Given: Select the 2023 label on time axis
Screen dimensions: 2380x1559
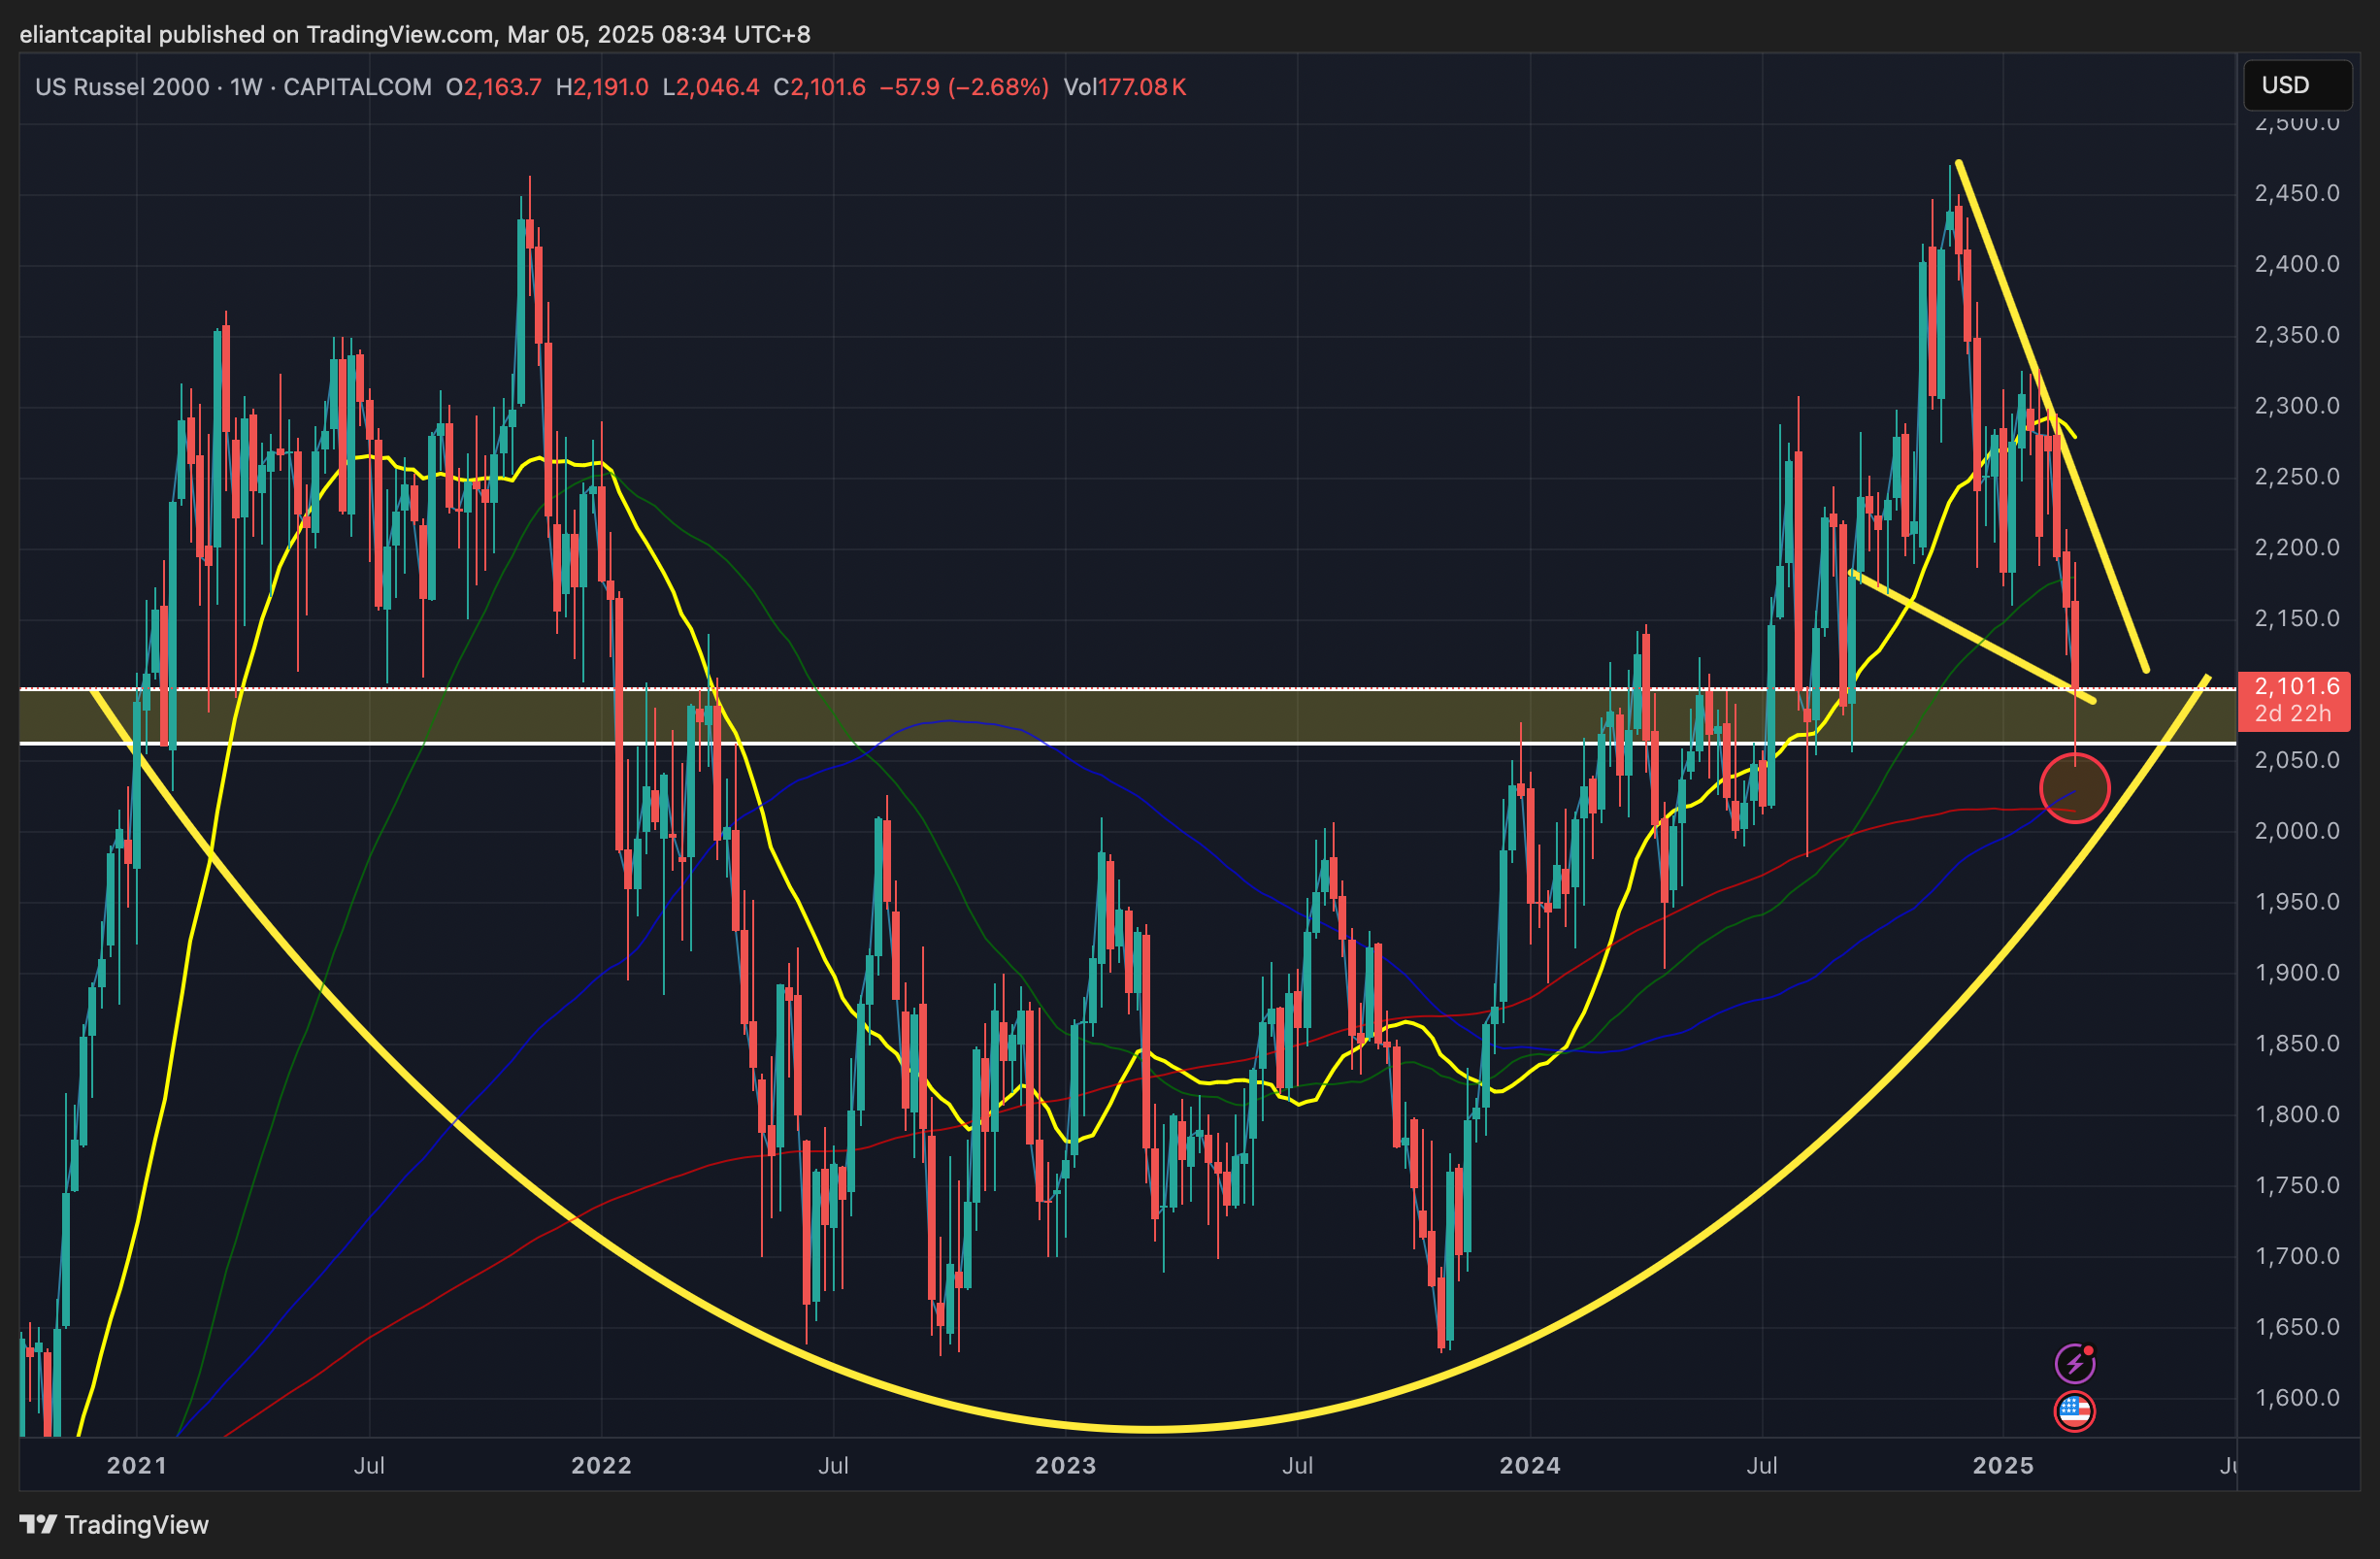Looking at the screenshot, I should (1065, 1465).
